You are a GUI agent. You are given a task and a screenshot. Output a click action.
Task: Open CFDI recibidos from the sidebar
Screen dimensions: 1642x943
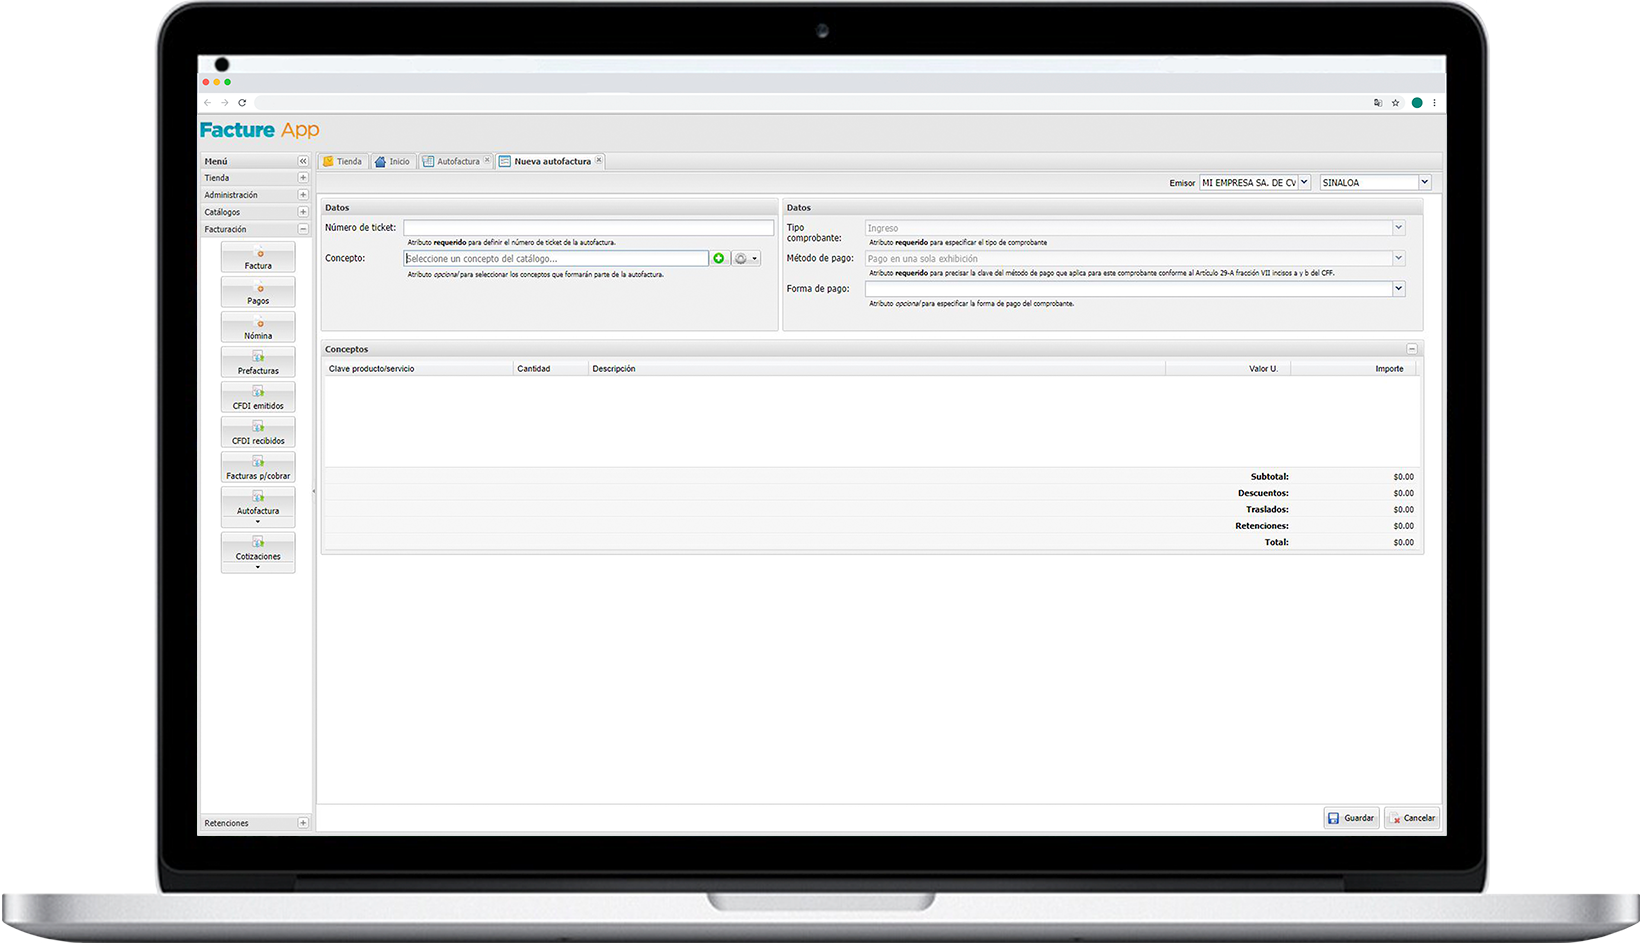tap(258, 432)
